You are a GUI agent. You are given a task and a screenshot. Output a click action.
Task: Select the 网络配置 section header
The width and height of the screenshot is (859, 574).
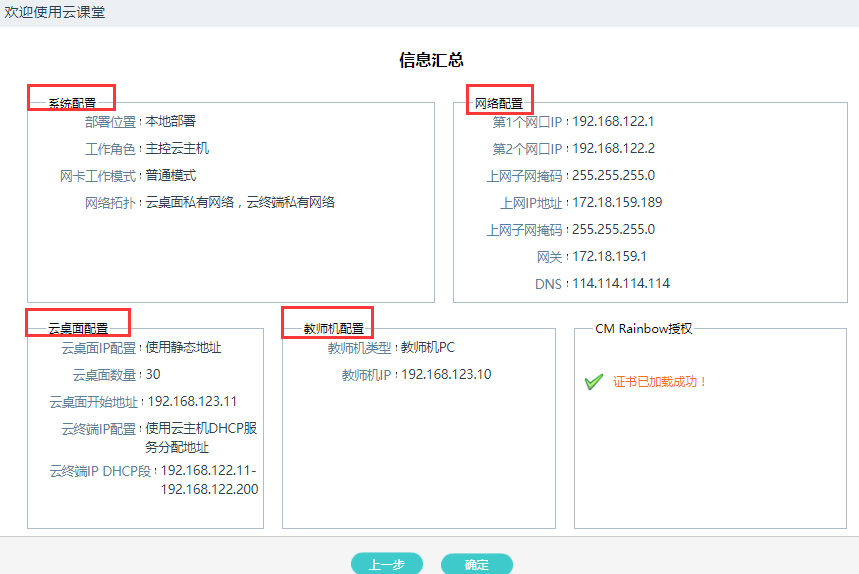coord(499,103)
